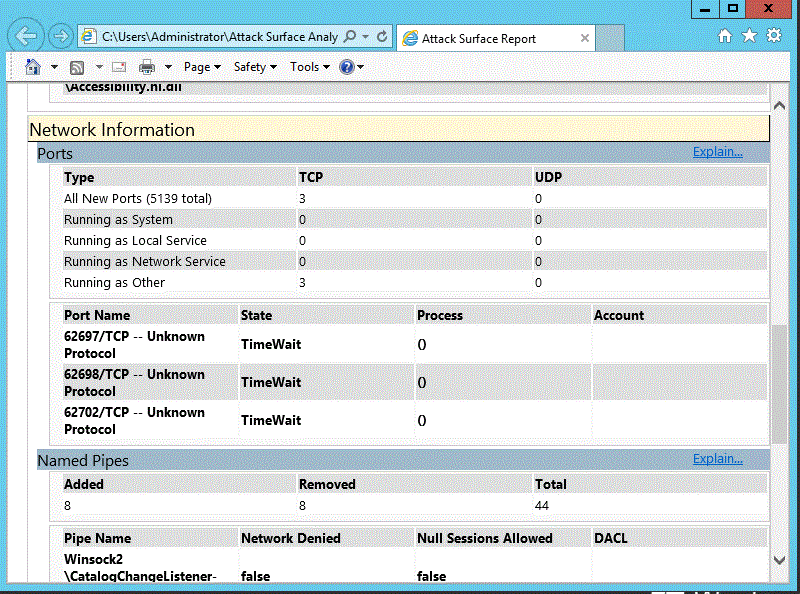Click the browser Forward arrow button

60,36
